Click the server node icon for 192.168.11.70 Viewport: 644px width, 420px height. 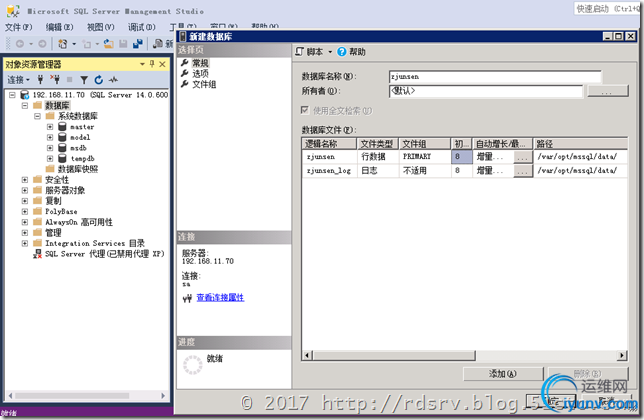pyautogui.click(x=25, y=95)
